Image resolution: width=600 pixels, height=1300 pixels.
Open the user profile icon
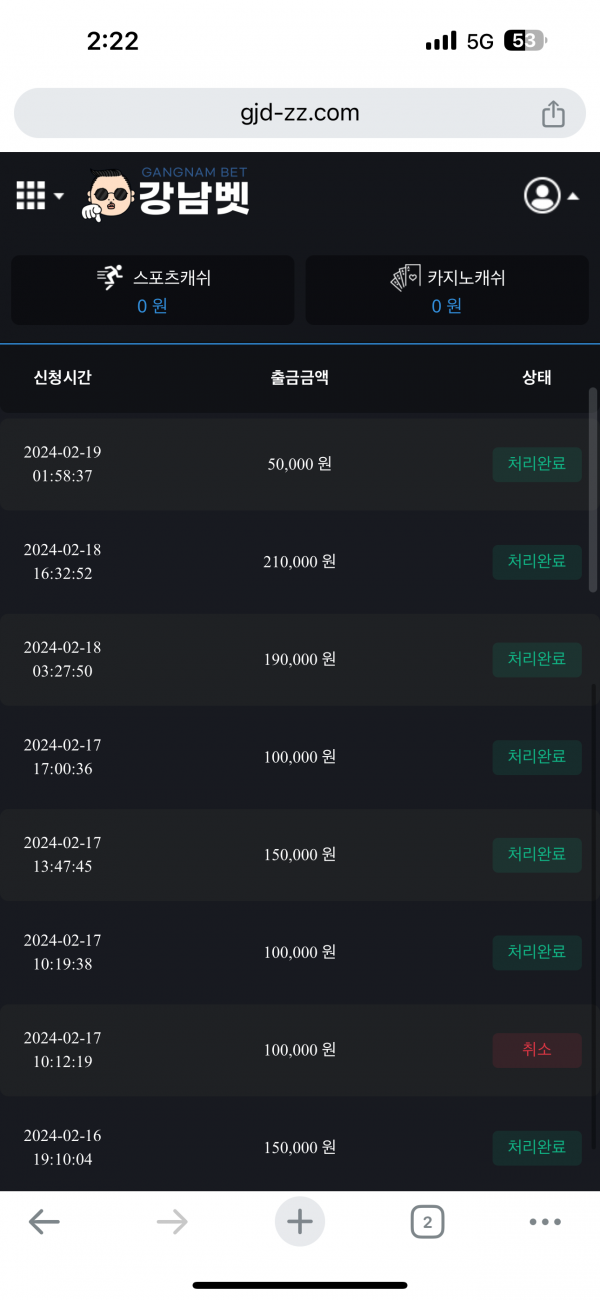(x=542, y=196)
